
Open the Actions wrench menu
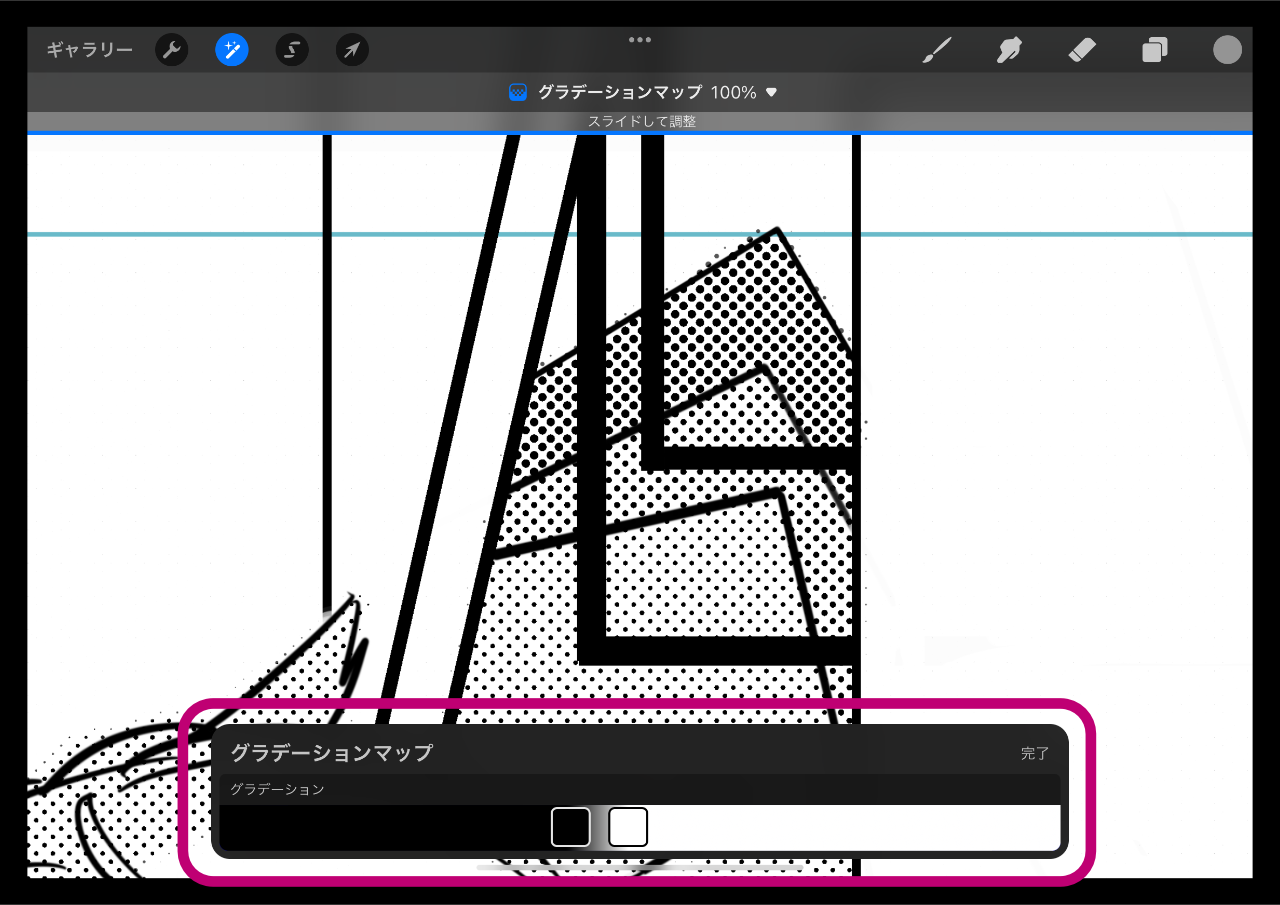coord(172,50)
